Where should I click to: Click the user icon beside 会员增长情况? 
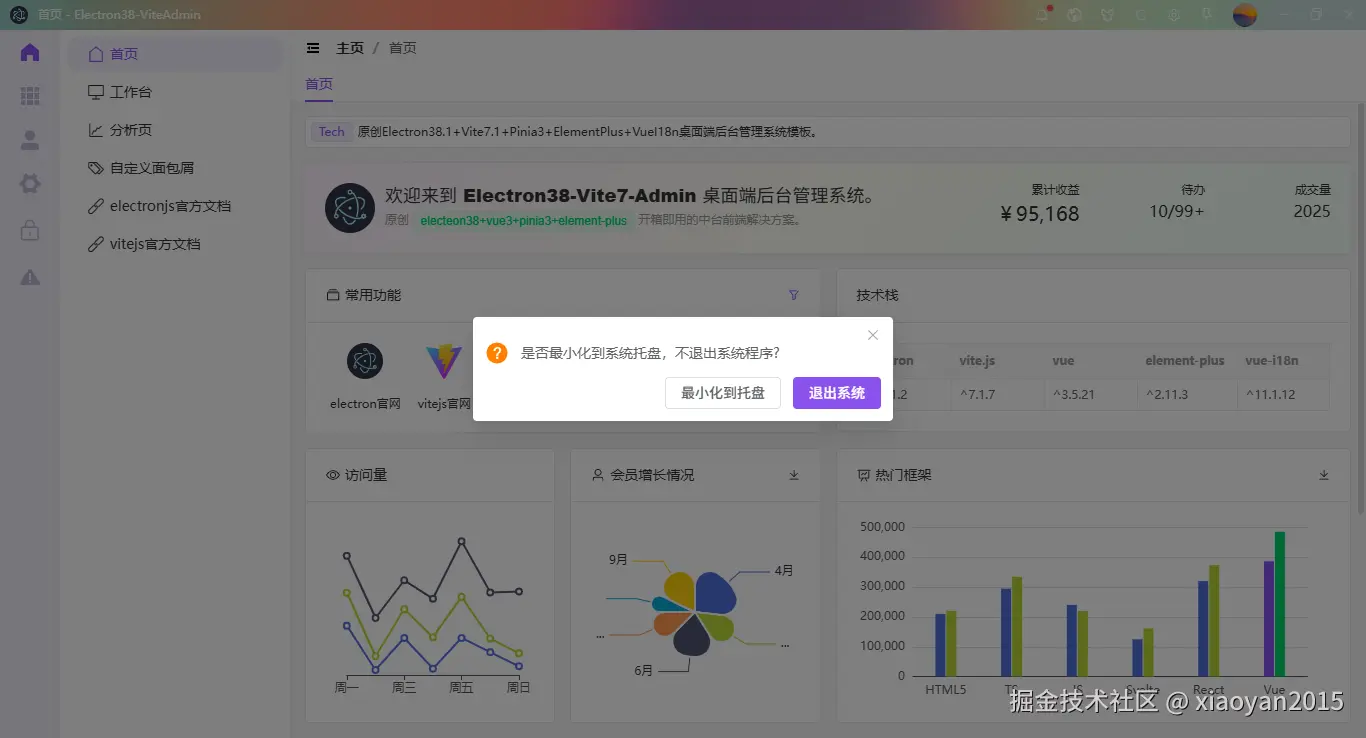click(x=598, y=475)
